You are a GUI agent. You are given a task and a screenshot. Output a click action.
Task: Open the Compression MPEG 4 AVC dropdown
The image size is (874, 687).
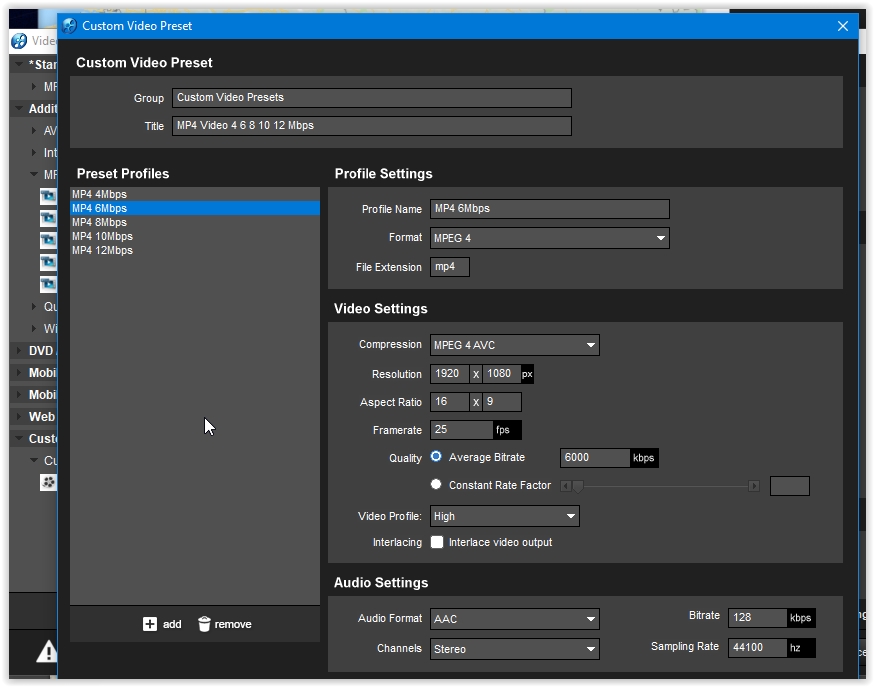click(590, 345)
